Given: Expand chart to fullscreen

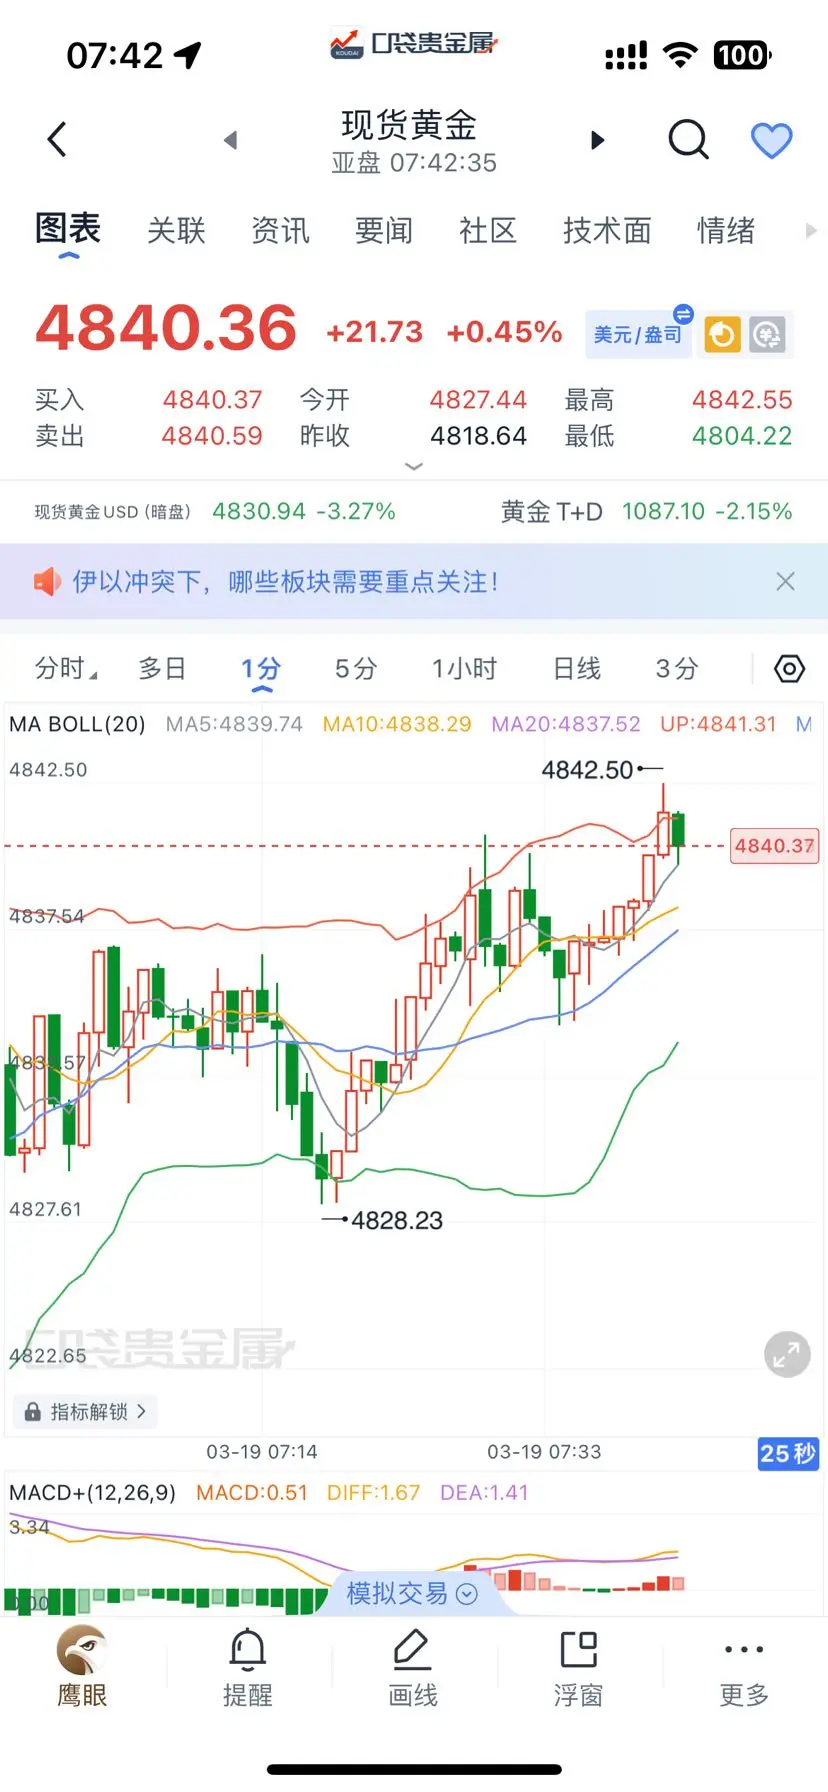Looking at the screenshot, I should [787, 1355].
